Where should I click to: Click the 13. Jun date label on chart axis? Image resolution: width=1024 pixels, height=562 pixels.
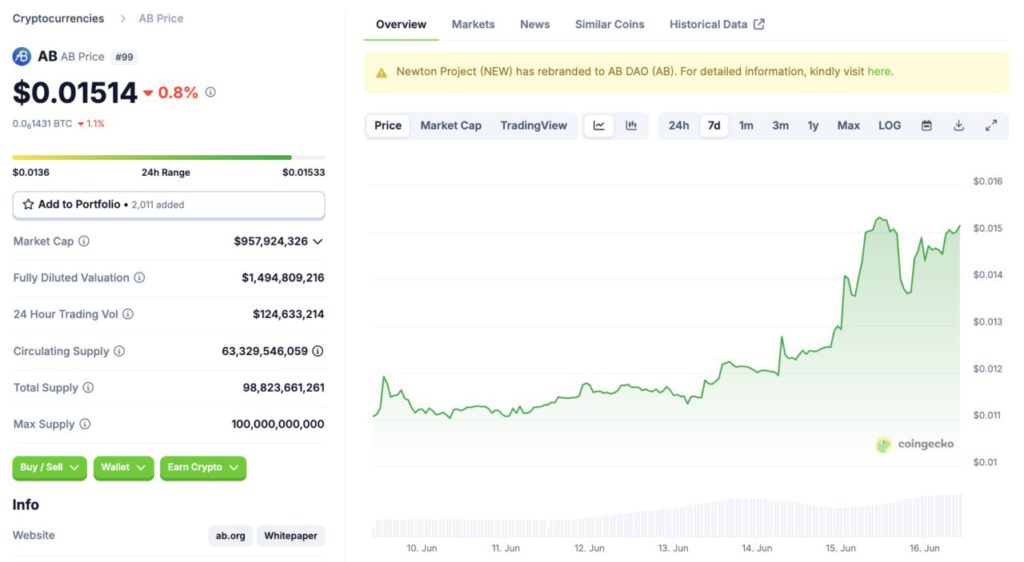673,548
